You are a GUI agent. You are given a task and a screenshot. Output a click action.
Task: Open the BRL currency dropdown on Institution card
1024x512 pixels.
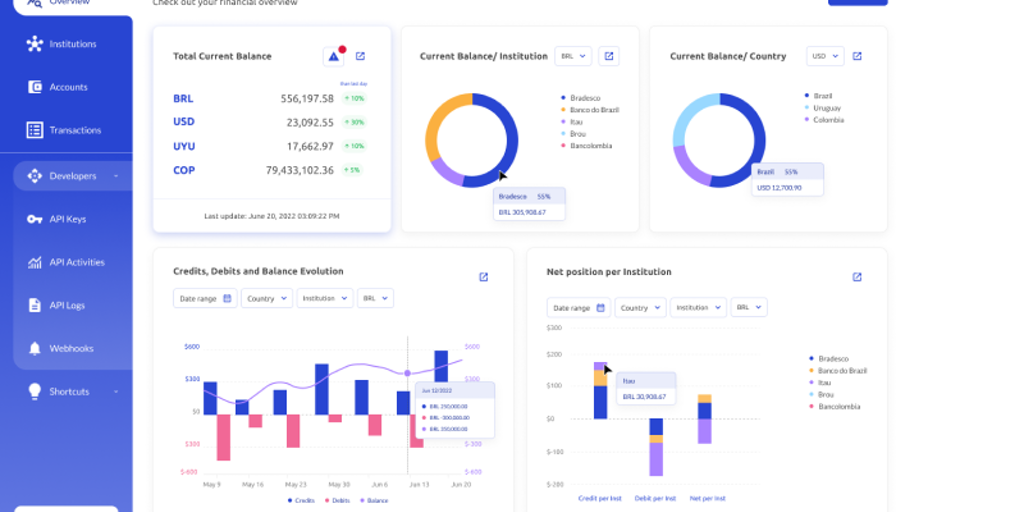[x=573, y=56]
